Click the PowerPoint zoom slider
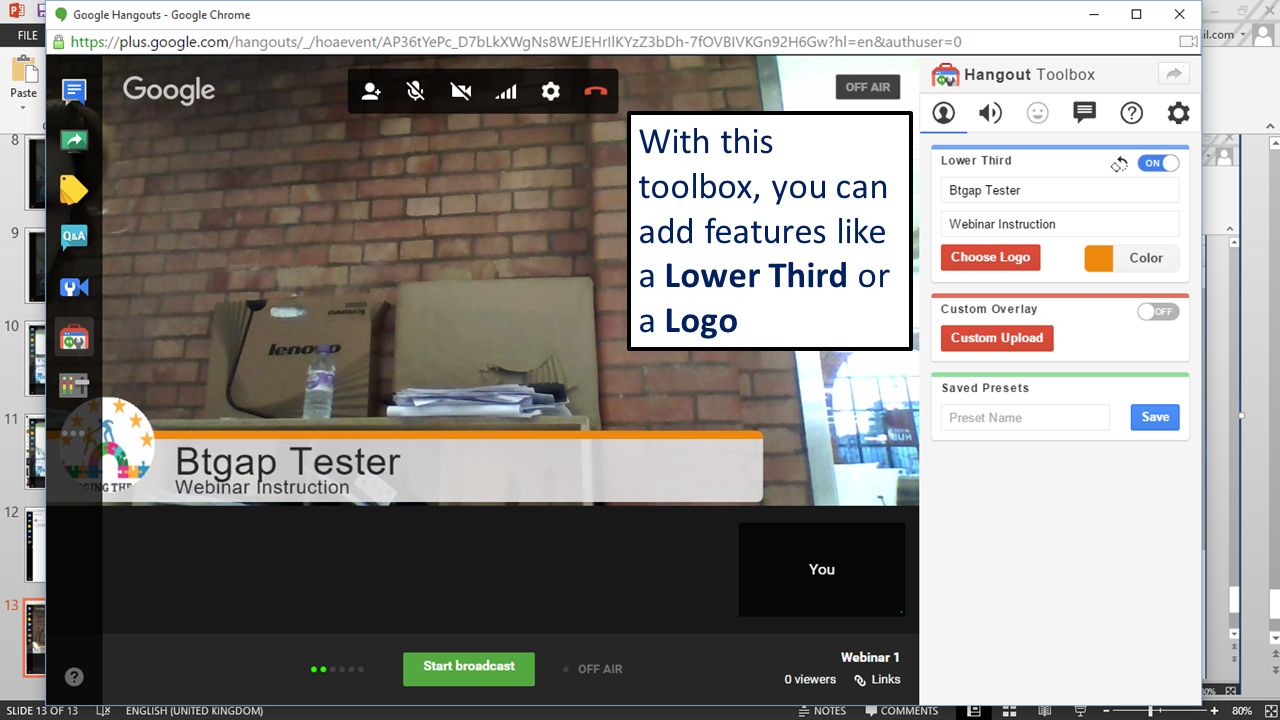The width and height of the screenshot is (1280, 720). [1158, 711]
